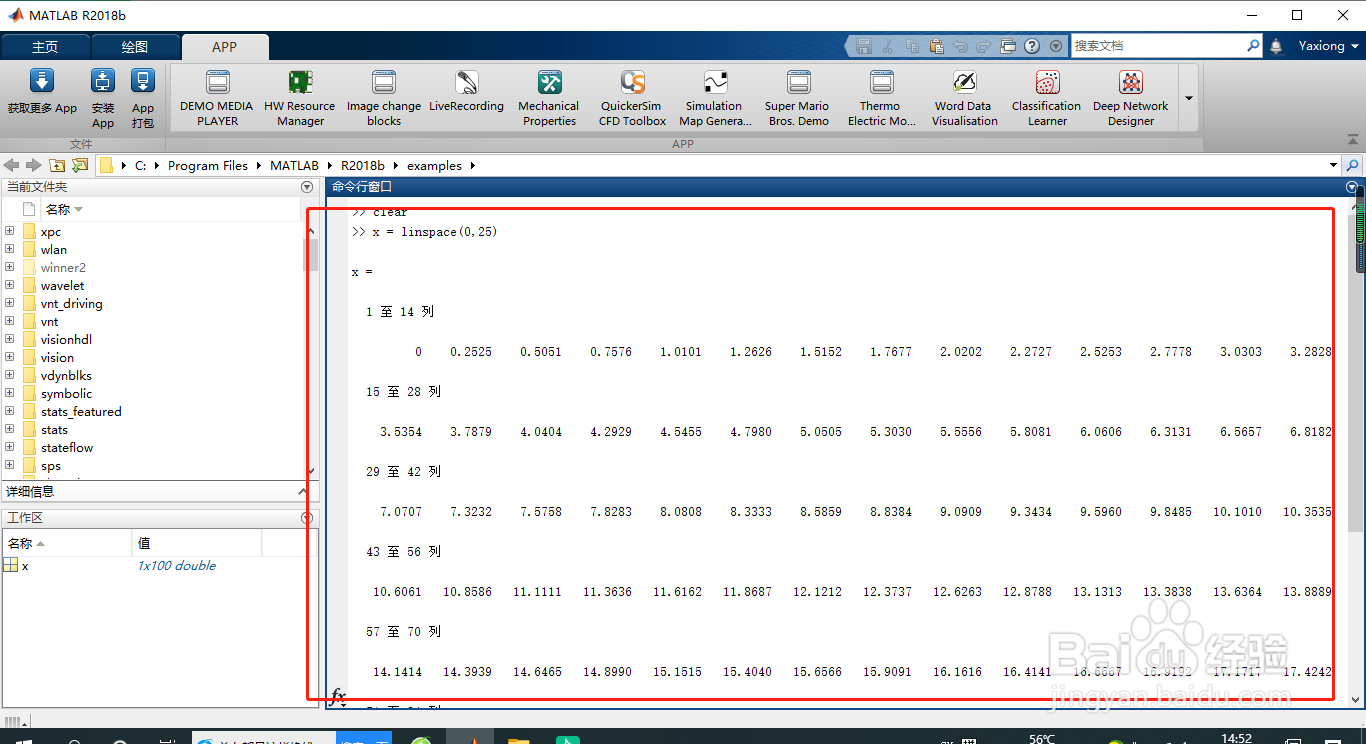Collapse the 详细信息 panel
This screenshot has height=744, width=1366.
click(x=304, y=491)
